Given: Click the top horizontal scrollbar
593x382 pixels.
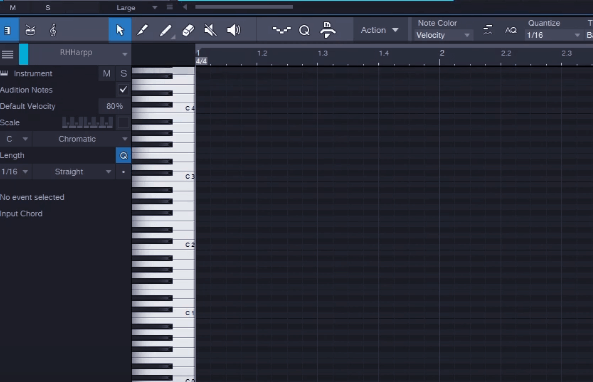Looking at the screenshot, I should (x=244, y=7).
